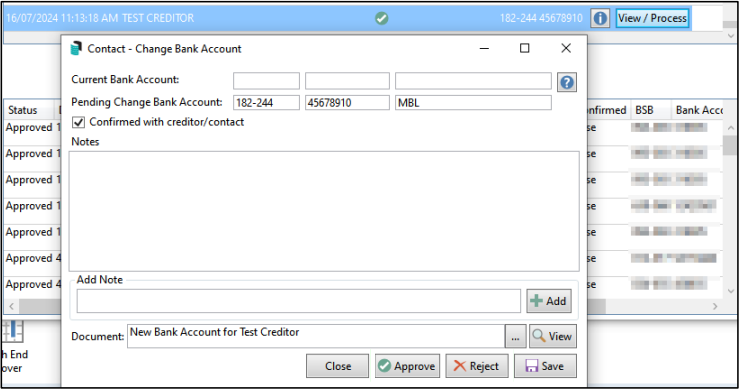740x390 pixels.
Task: Click the pending bank name MBL field
Action: [473, 102]
